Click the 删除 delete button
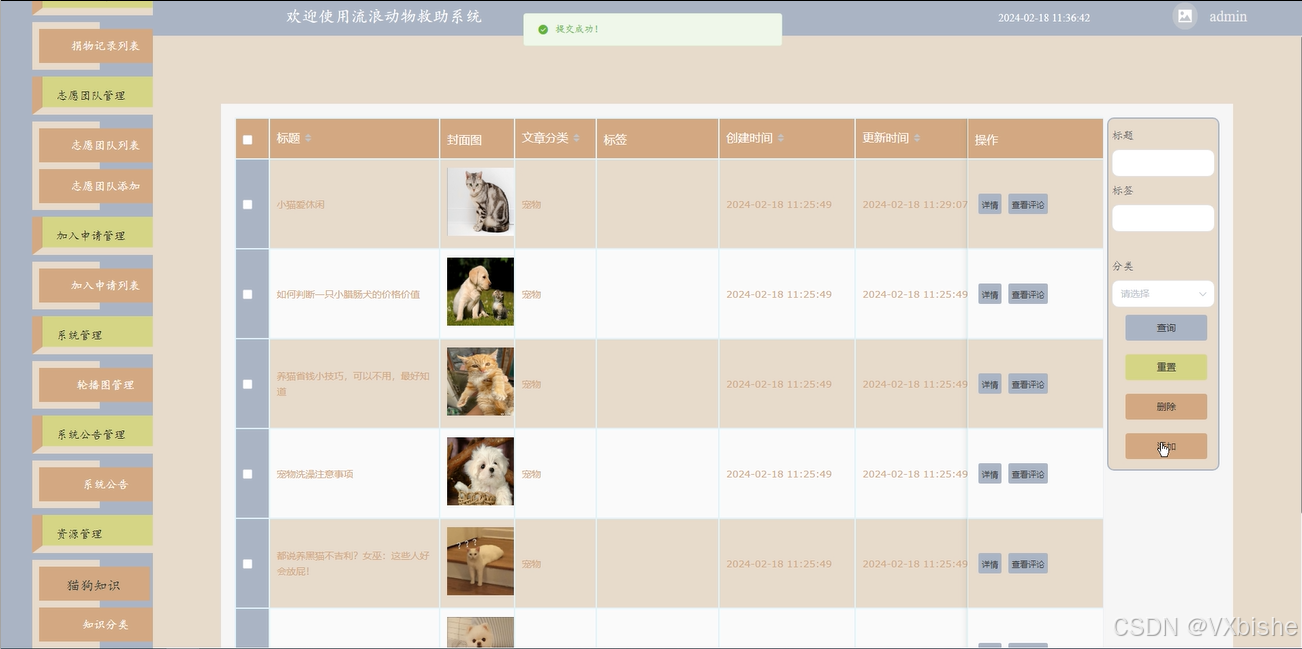Viewport: 1302px width, 649px height. coord(1166,407)
